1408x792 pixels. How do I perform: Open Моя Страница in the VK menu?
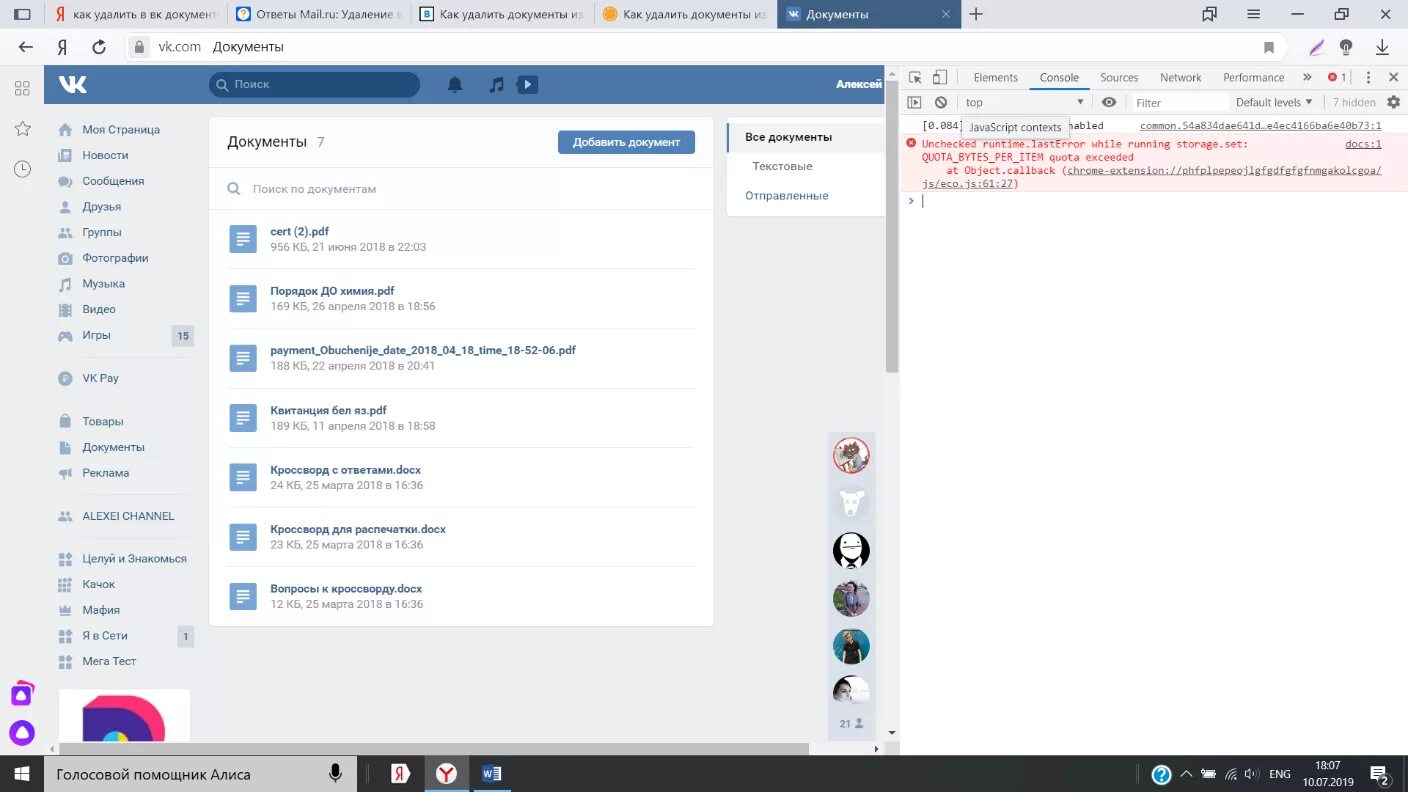(x=121, y=130)
